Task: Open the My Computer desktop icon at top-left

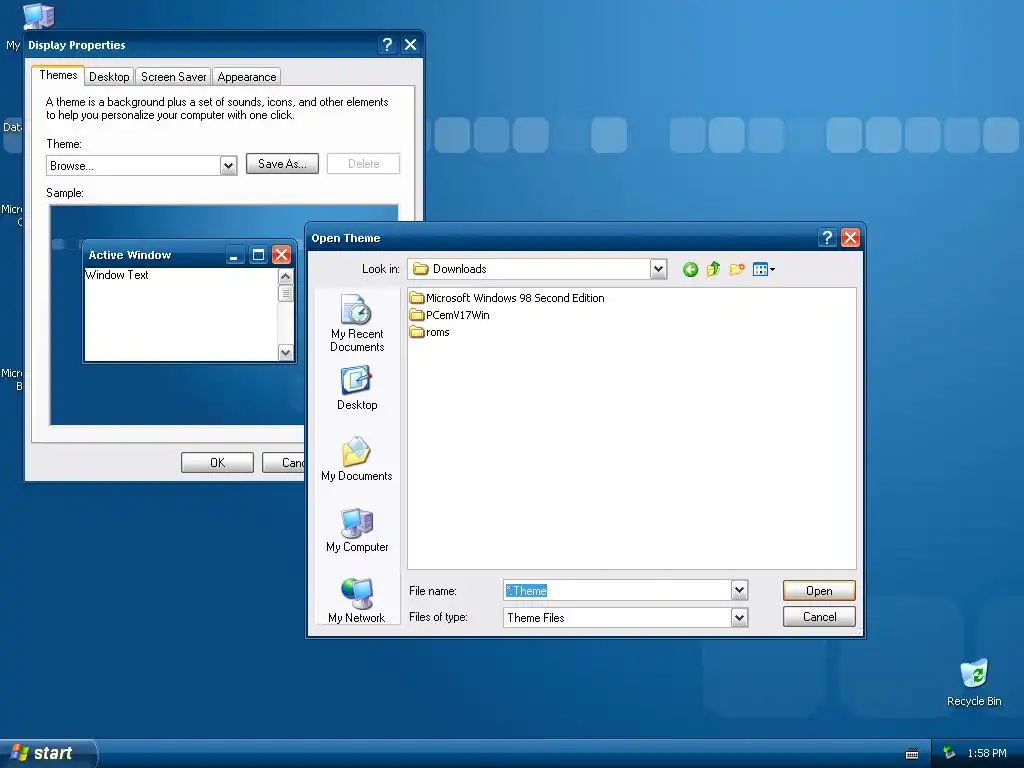Action: coord(38,16)
